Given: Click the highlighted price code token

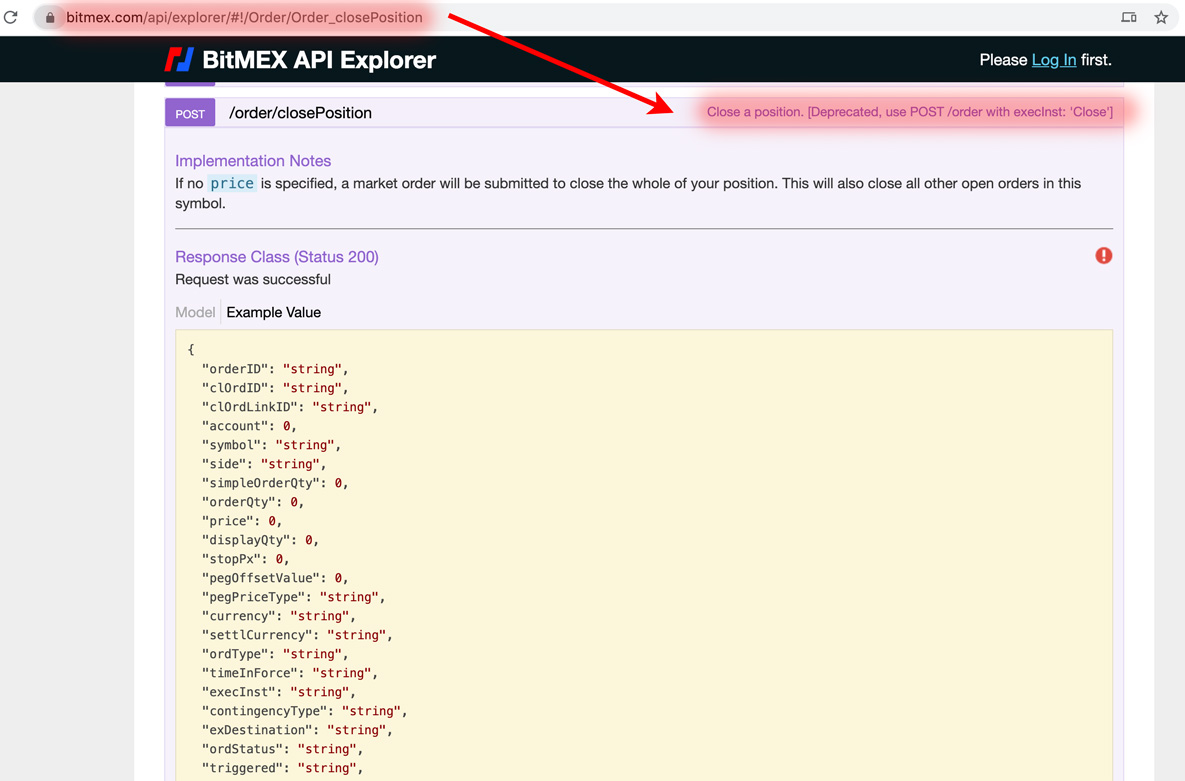Looking at the screenshot, I should tap(231, 183).
